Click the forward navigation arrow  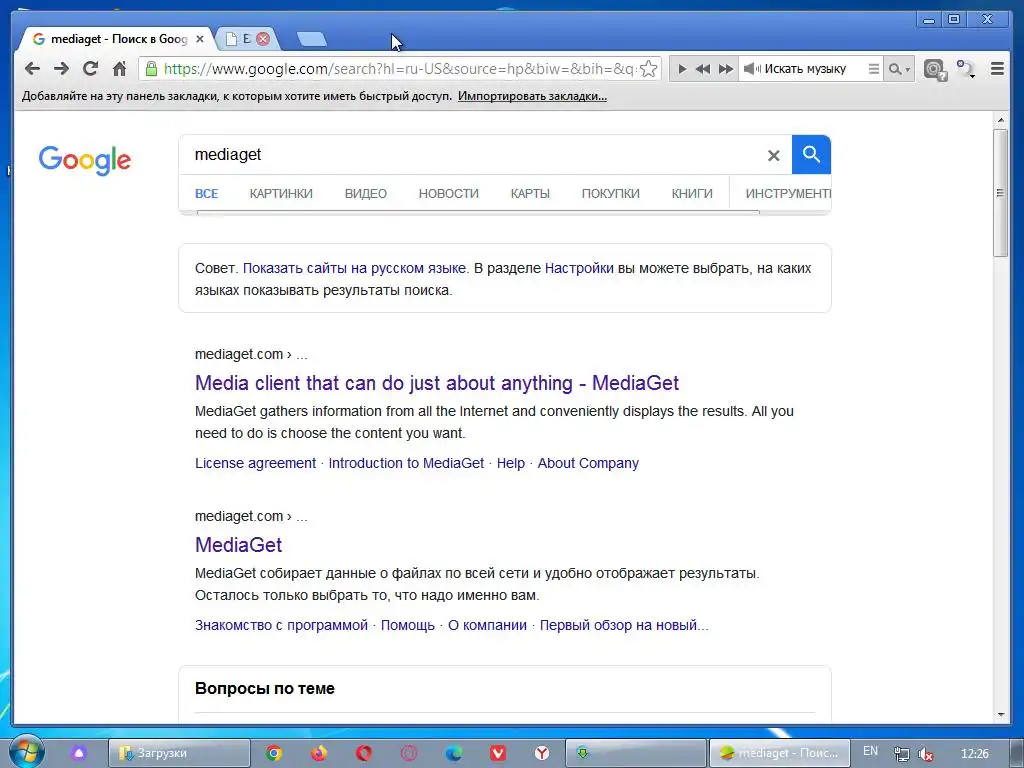[61, 68]
